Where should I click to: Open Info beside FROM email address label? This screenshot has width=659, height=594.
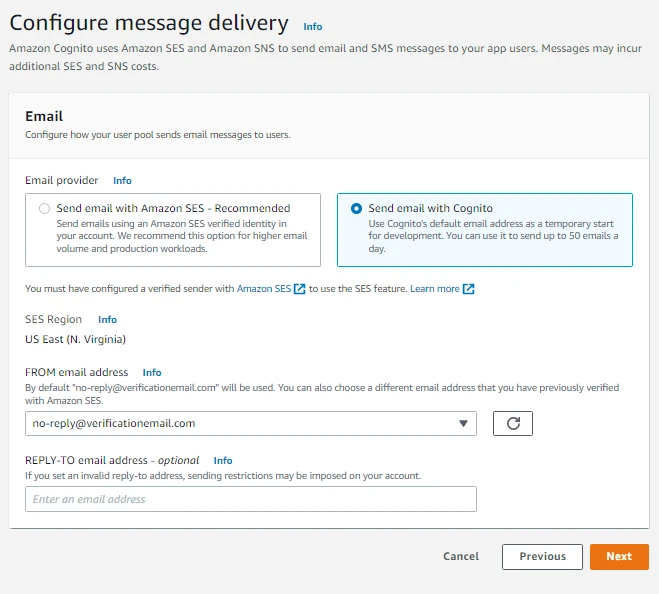[x=152, y=373]
